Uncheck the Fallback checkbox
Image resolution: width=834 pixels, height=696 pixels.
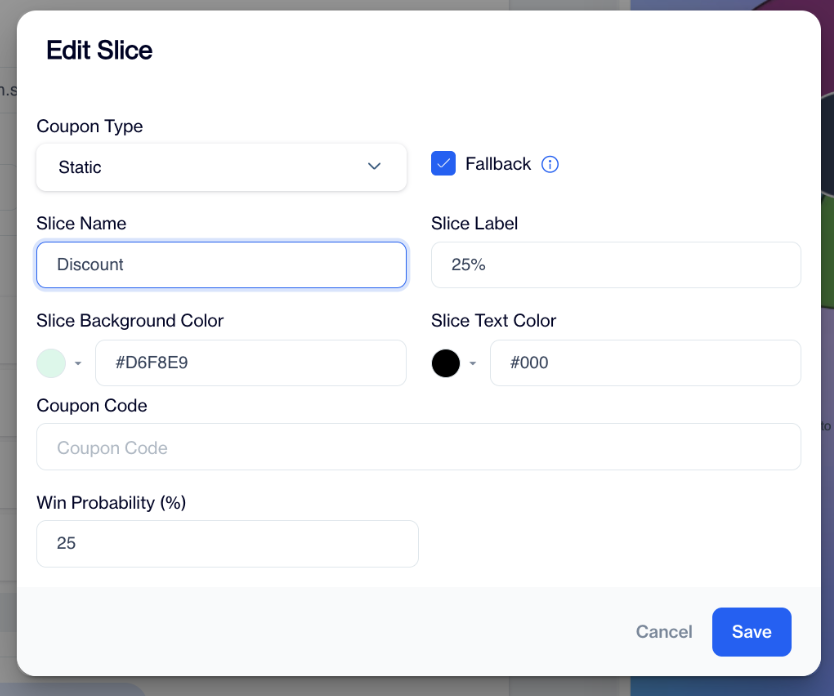pos(443,164)
